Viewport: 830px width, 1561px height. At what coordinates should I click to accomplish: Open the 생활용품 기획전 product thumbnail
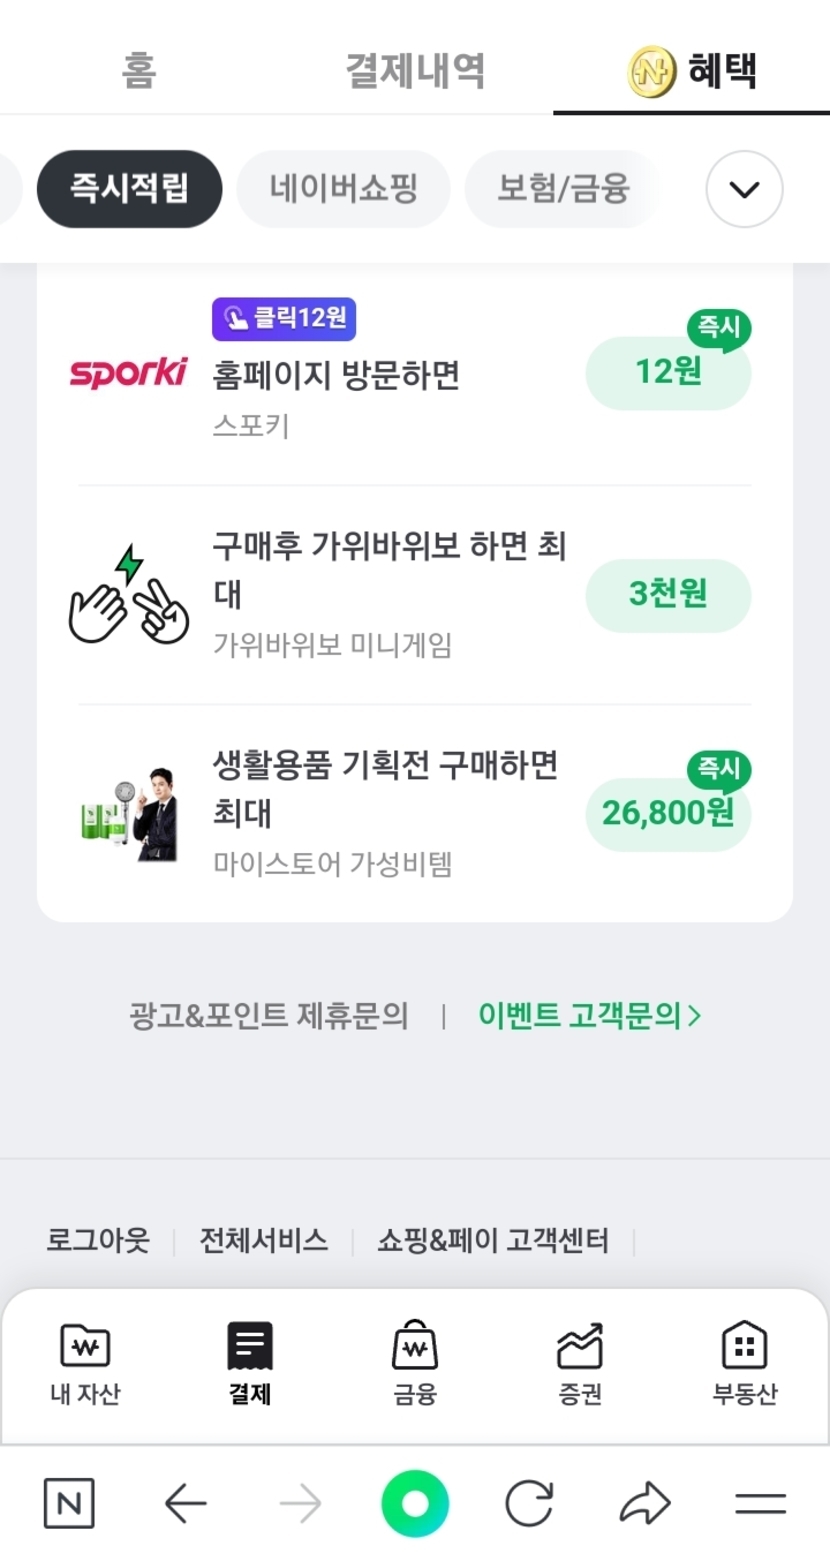point(129,814)
